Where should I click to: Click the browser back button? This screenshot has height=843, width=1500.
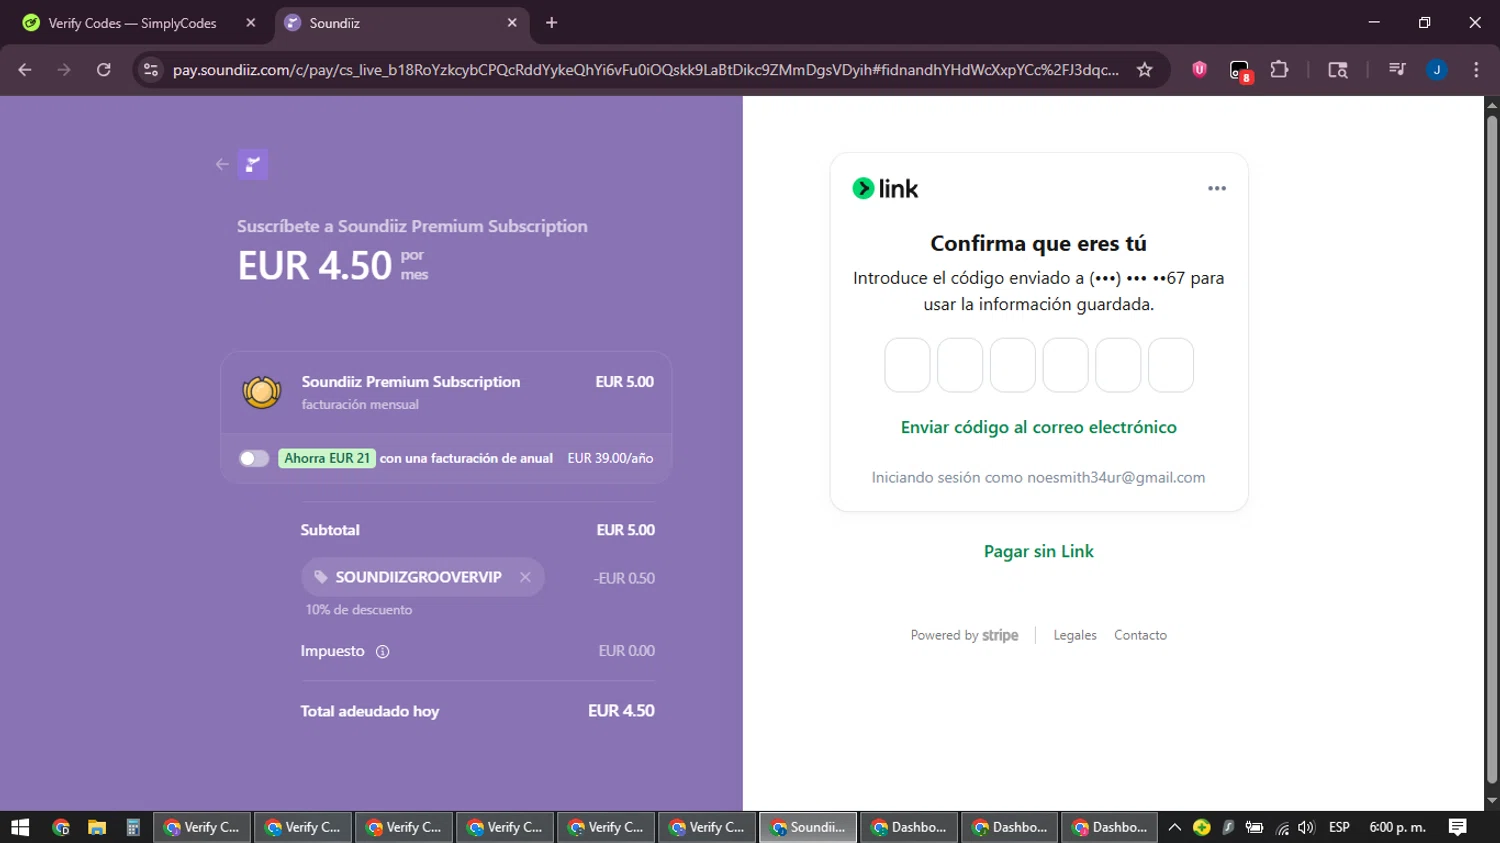click(25, 70)
